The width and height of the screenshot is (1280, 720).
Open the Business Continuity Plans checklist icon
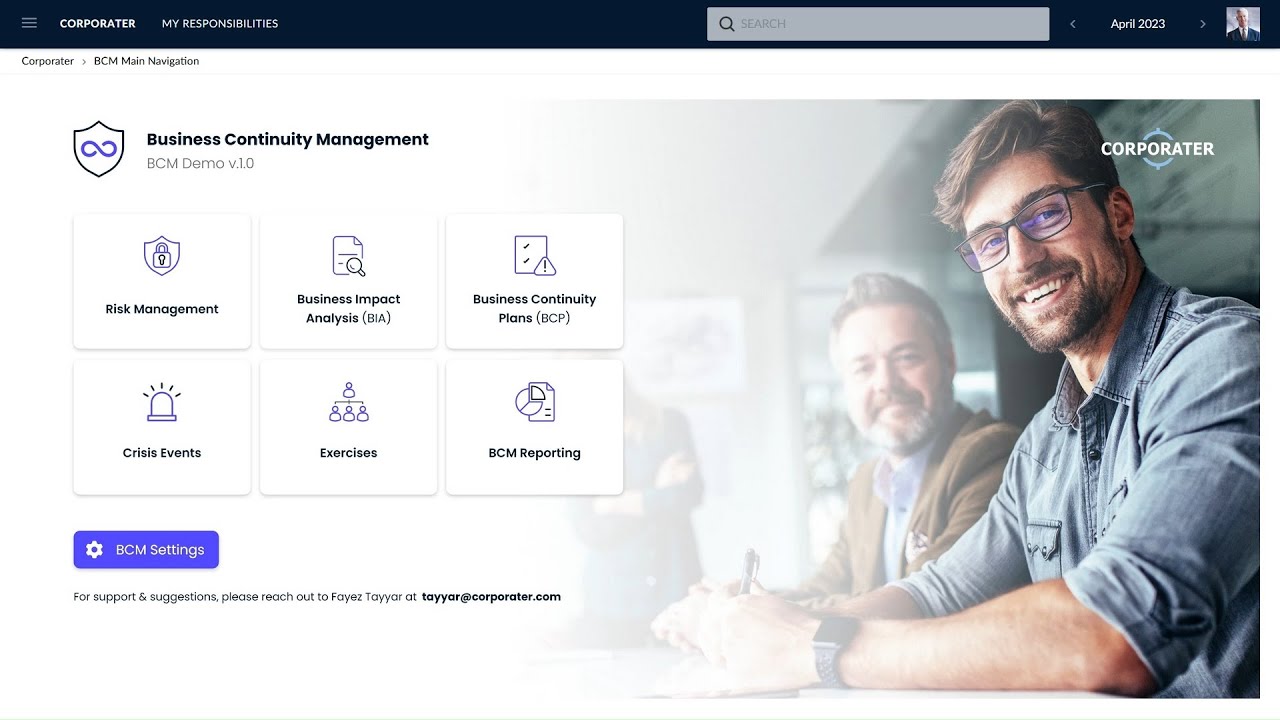pos(534,255)
